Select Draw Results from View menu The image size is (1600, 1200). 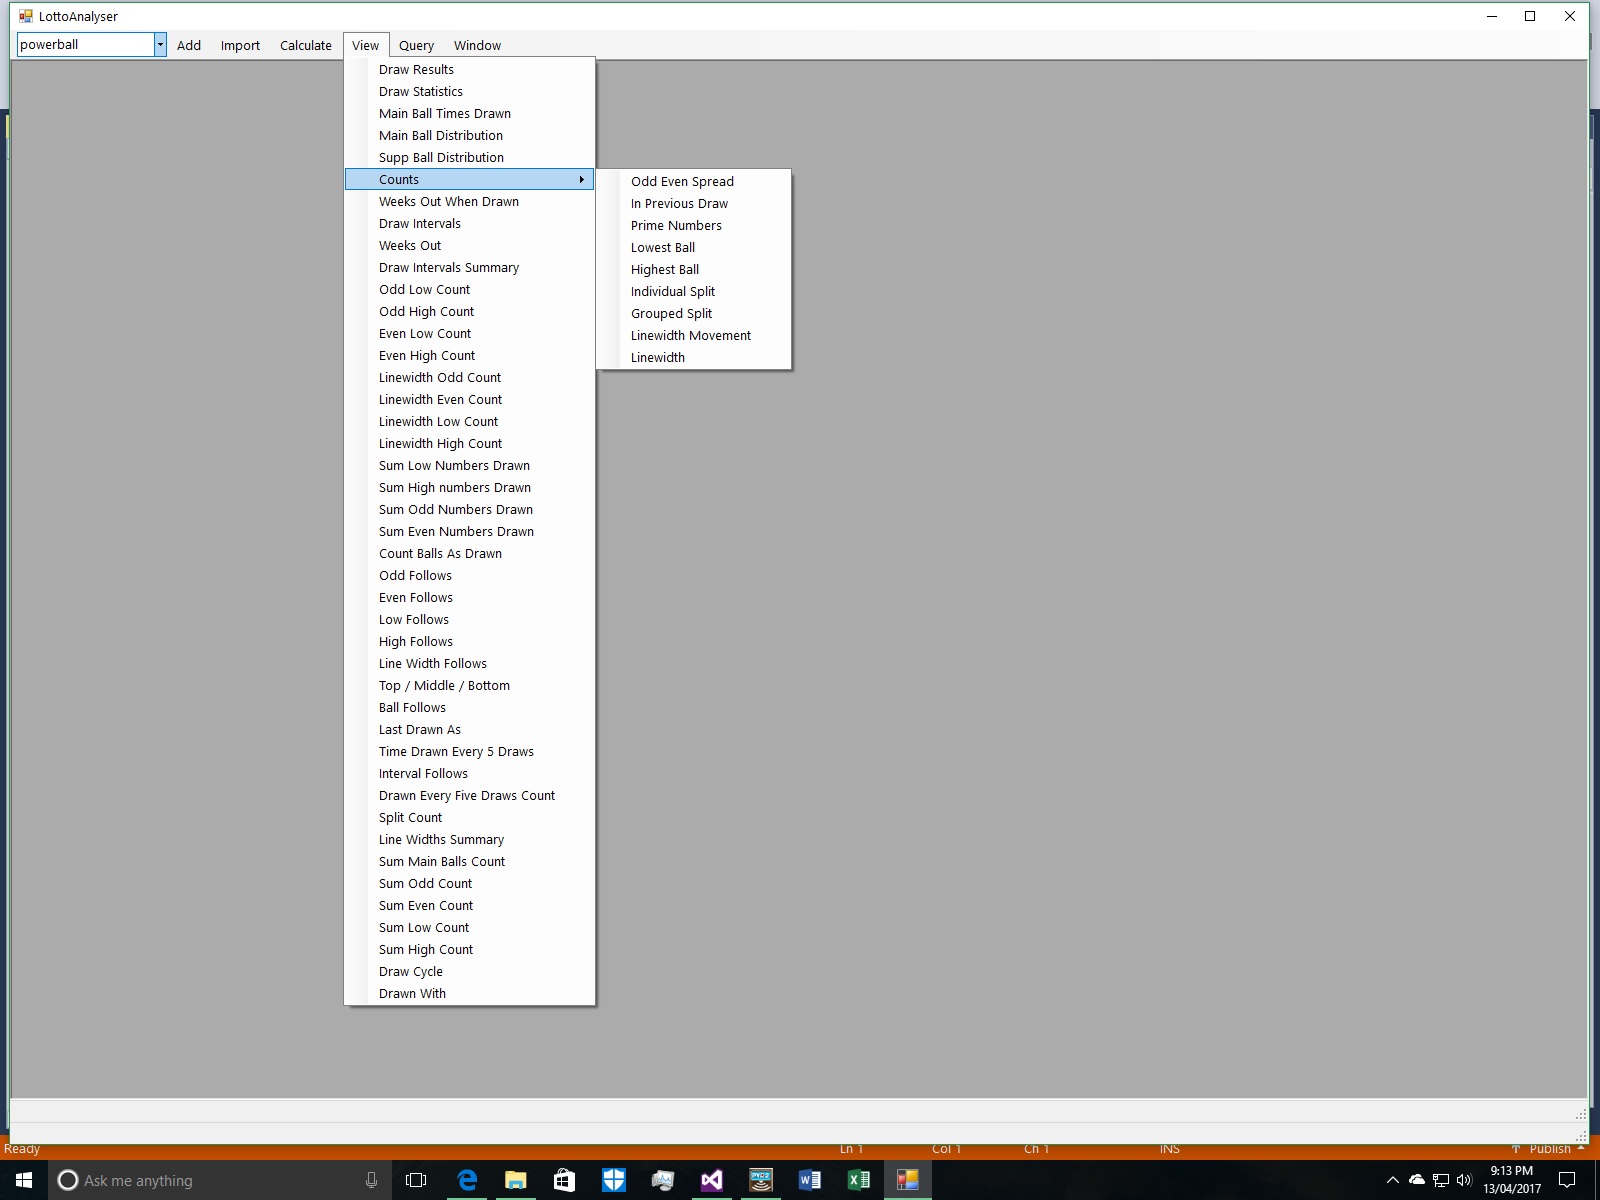click(x=469, y=69)
